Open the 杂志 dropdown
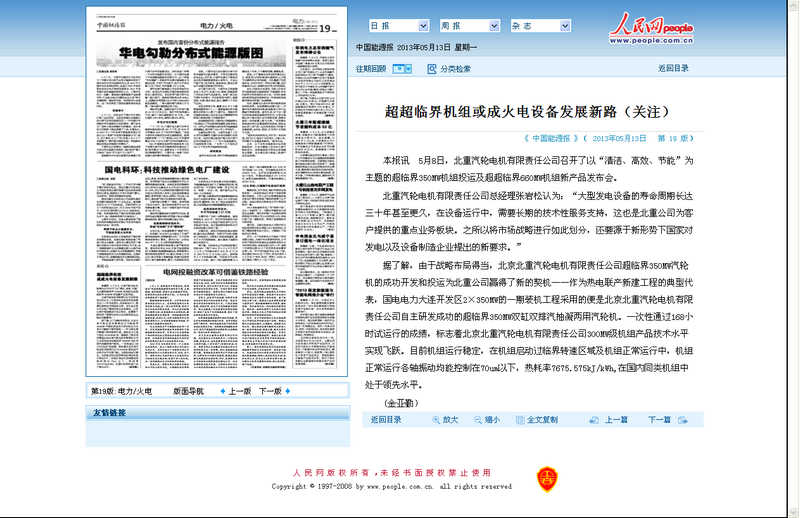This screenshot has height=518, width=800. pyautogui.click(x=540, y=26)
